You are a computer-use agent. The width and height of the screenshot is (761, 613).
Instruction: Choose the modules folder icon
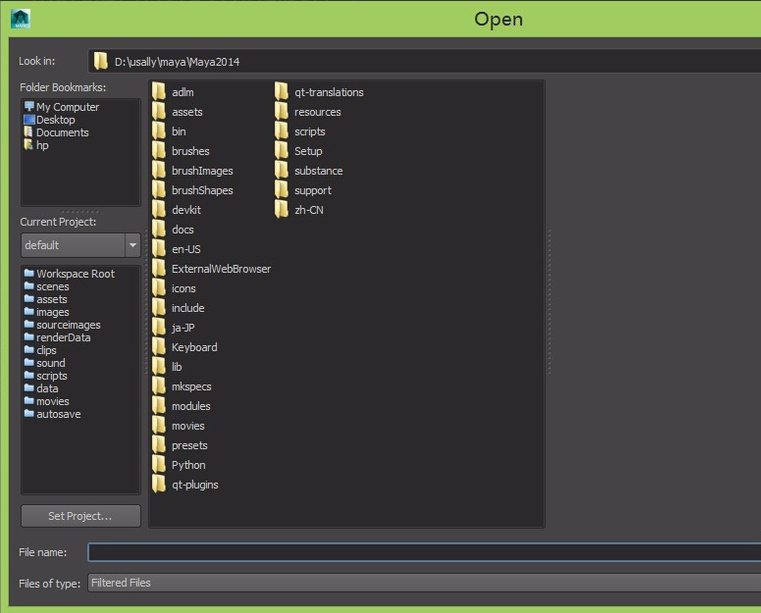(159, 406)
